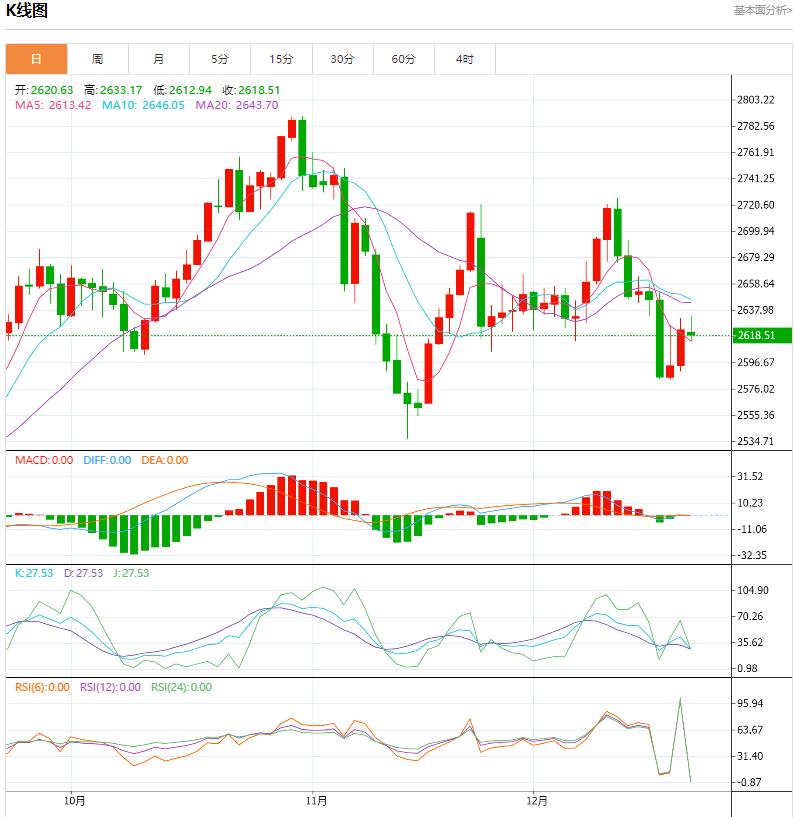Open the 5分 interval tab

coord(220,59)
